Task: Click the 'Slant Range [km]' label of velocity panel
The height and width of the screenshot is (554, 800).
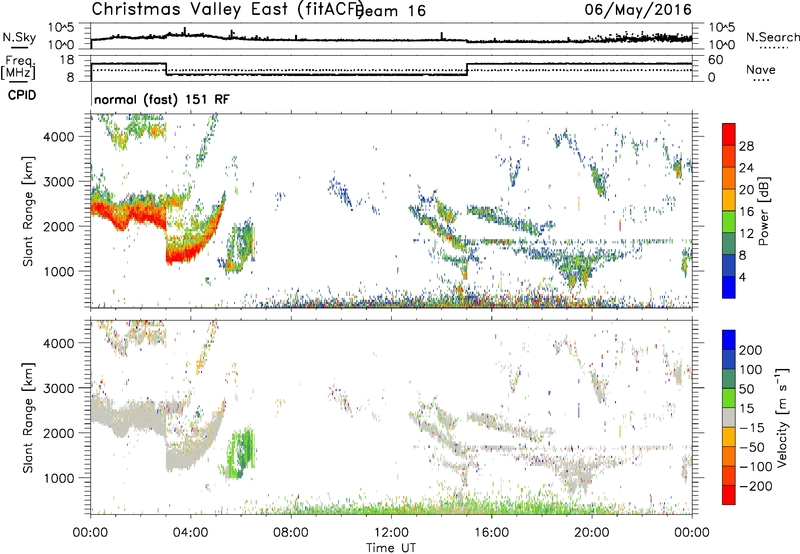Action: pyautogui.click(x=28, y=417)
